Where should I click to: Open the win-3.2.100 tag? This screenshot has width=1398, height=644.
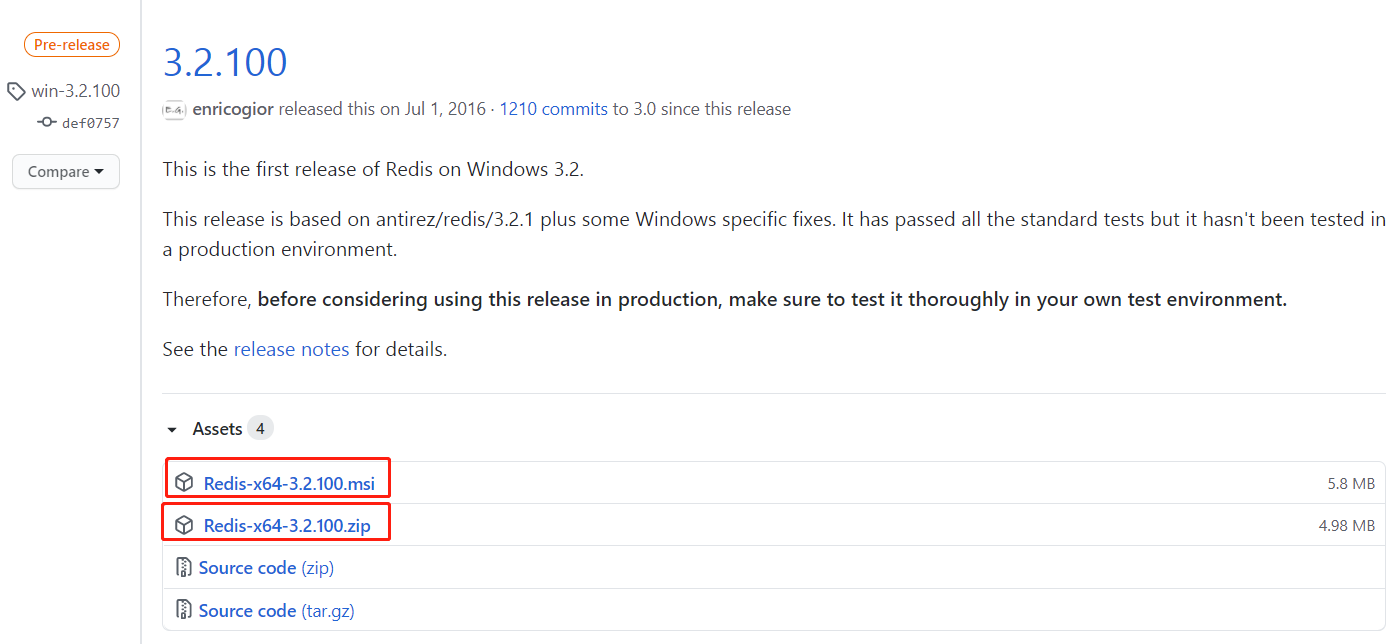pos(75,91)
